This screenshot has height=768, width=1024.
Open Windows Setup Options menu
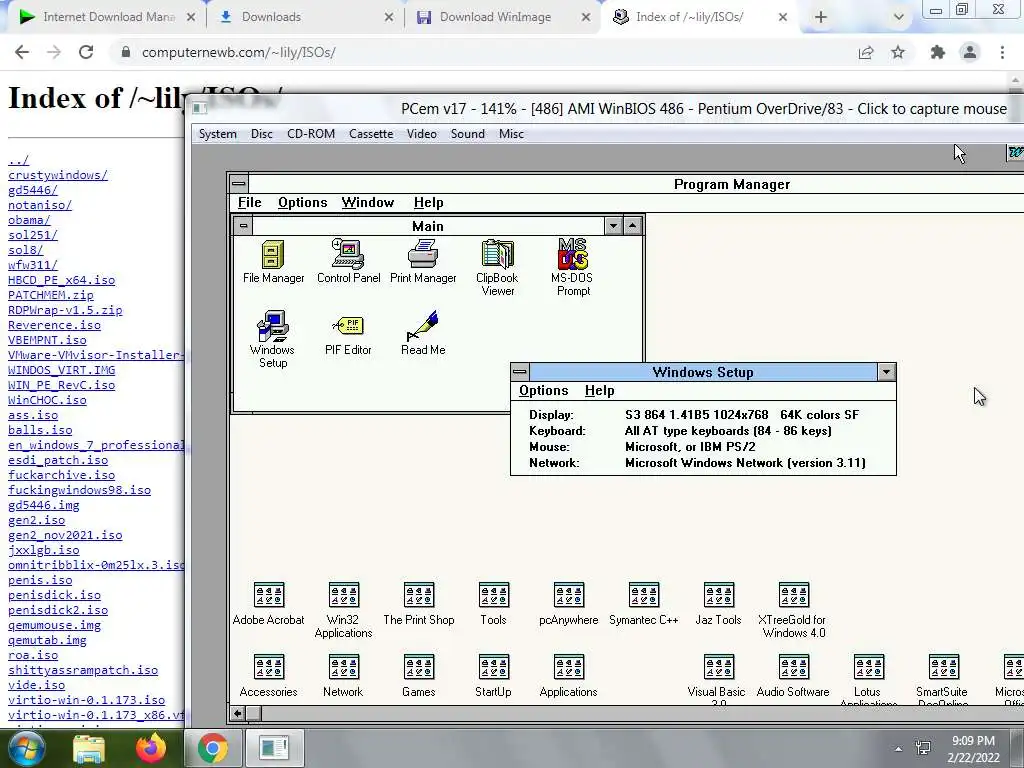tap(543, 391)
